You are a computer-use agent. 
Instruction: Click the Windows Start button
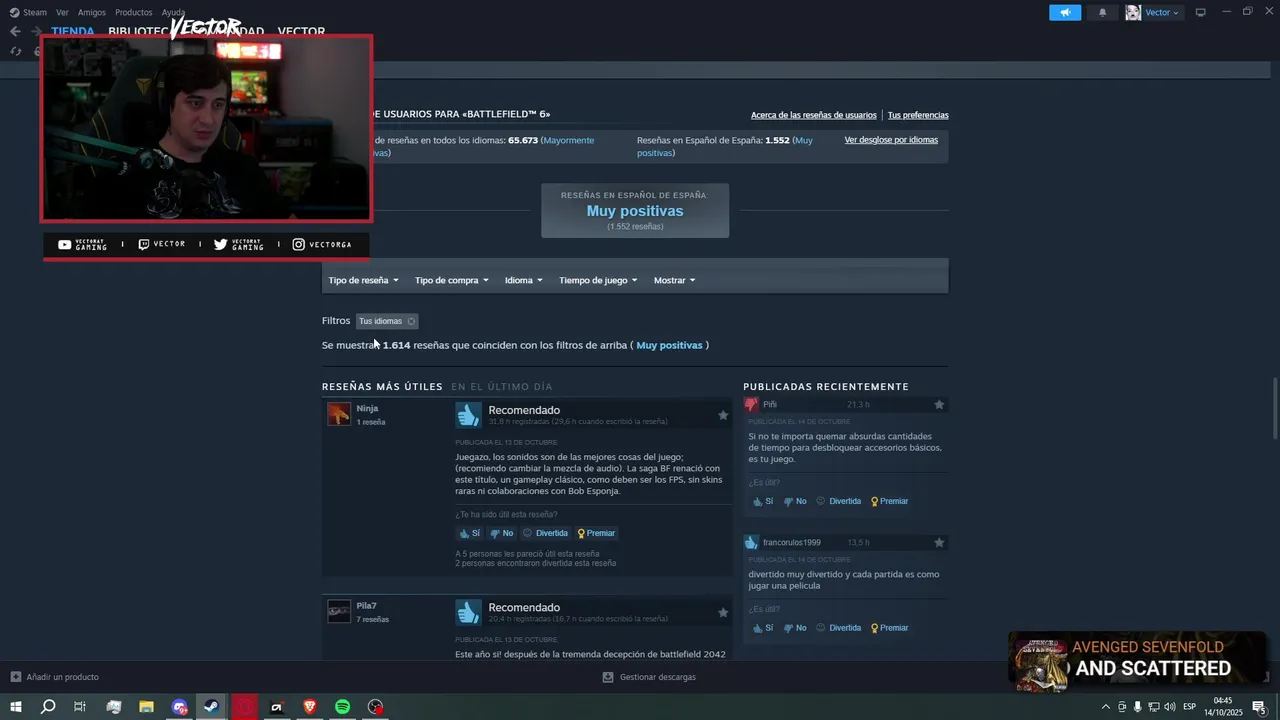(16, 707)
